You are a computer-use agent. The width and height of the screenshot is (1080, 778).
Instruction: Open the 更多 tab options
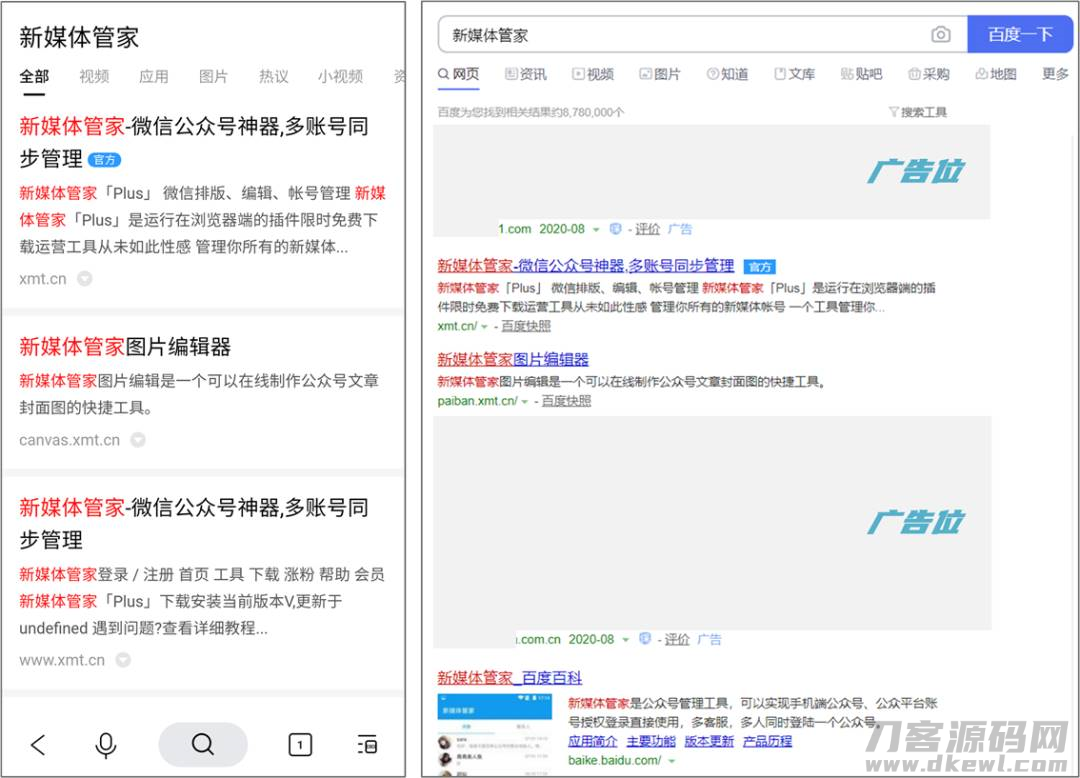pyautogui.click(x=1055, y=74)
